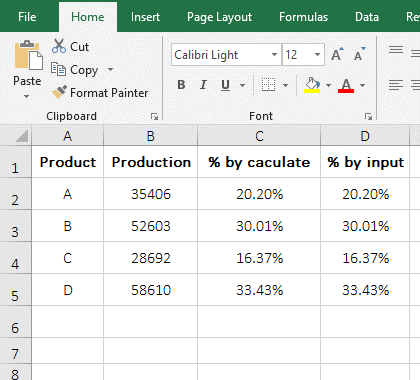Select row 3 header
This screenshot has height=380, width=420.
tap(15, 226)
